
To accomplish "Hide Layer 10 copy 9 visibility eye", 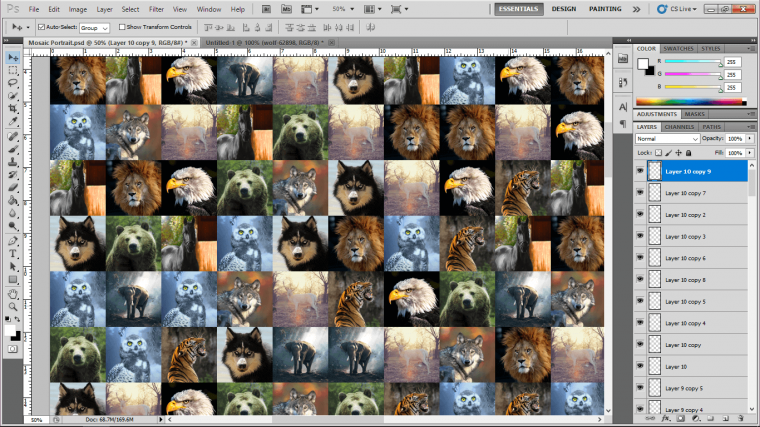I will click(x=640, y=171).
